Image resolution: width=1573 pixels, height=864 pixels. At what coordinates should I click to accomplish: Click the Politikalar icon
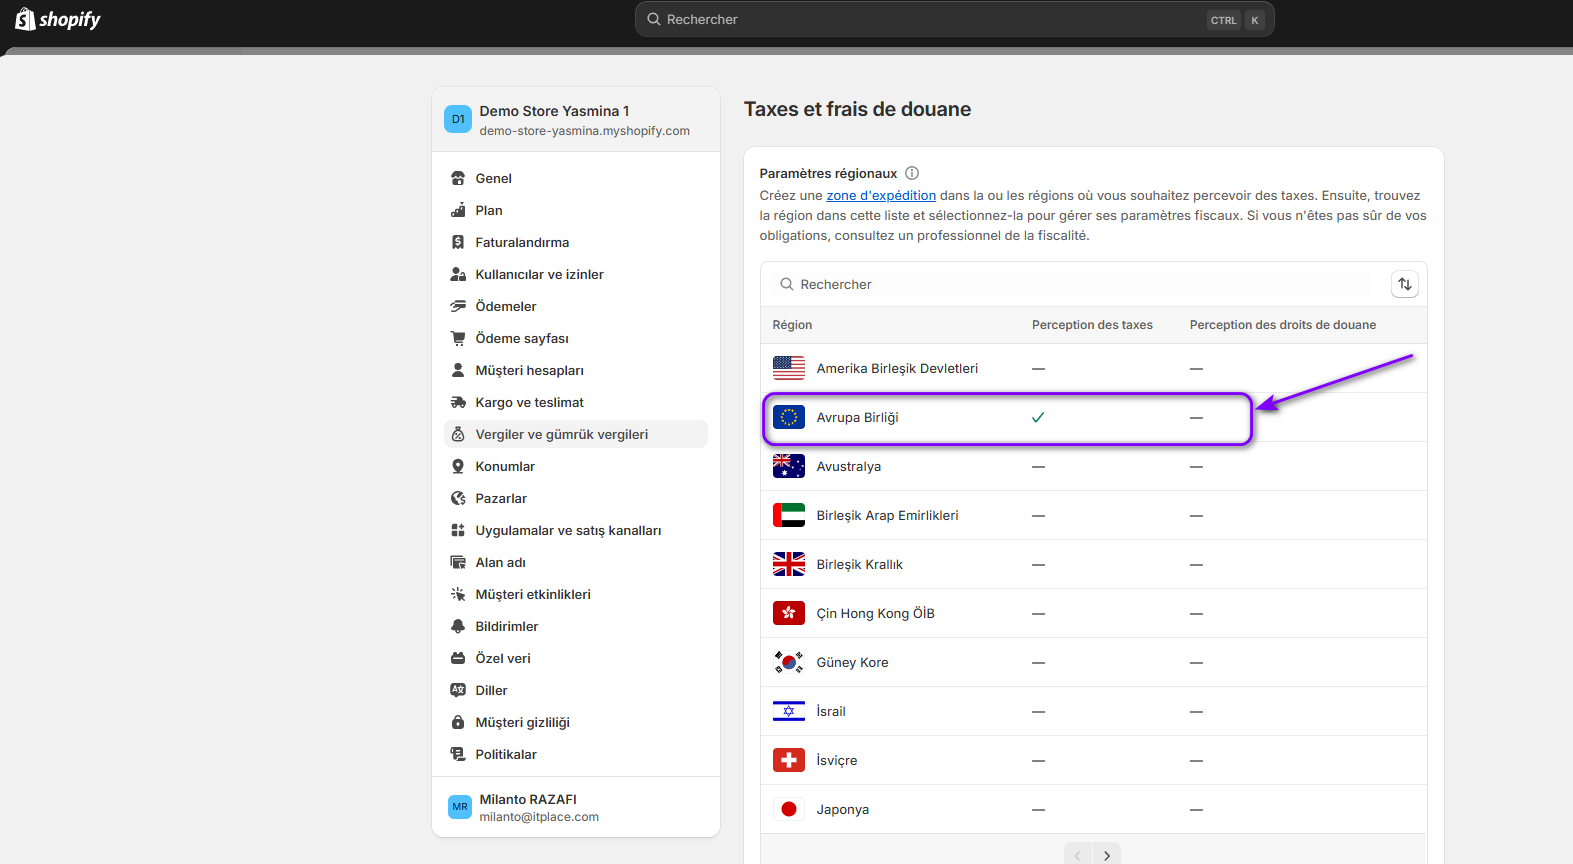tap(458, 754)
